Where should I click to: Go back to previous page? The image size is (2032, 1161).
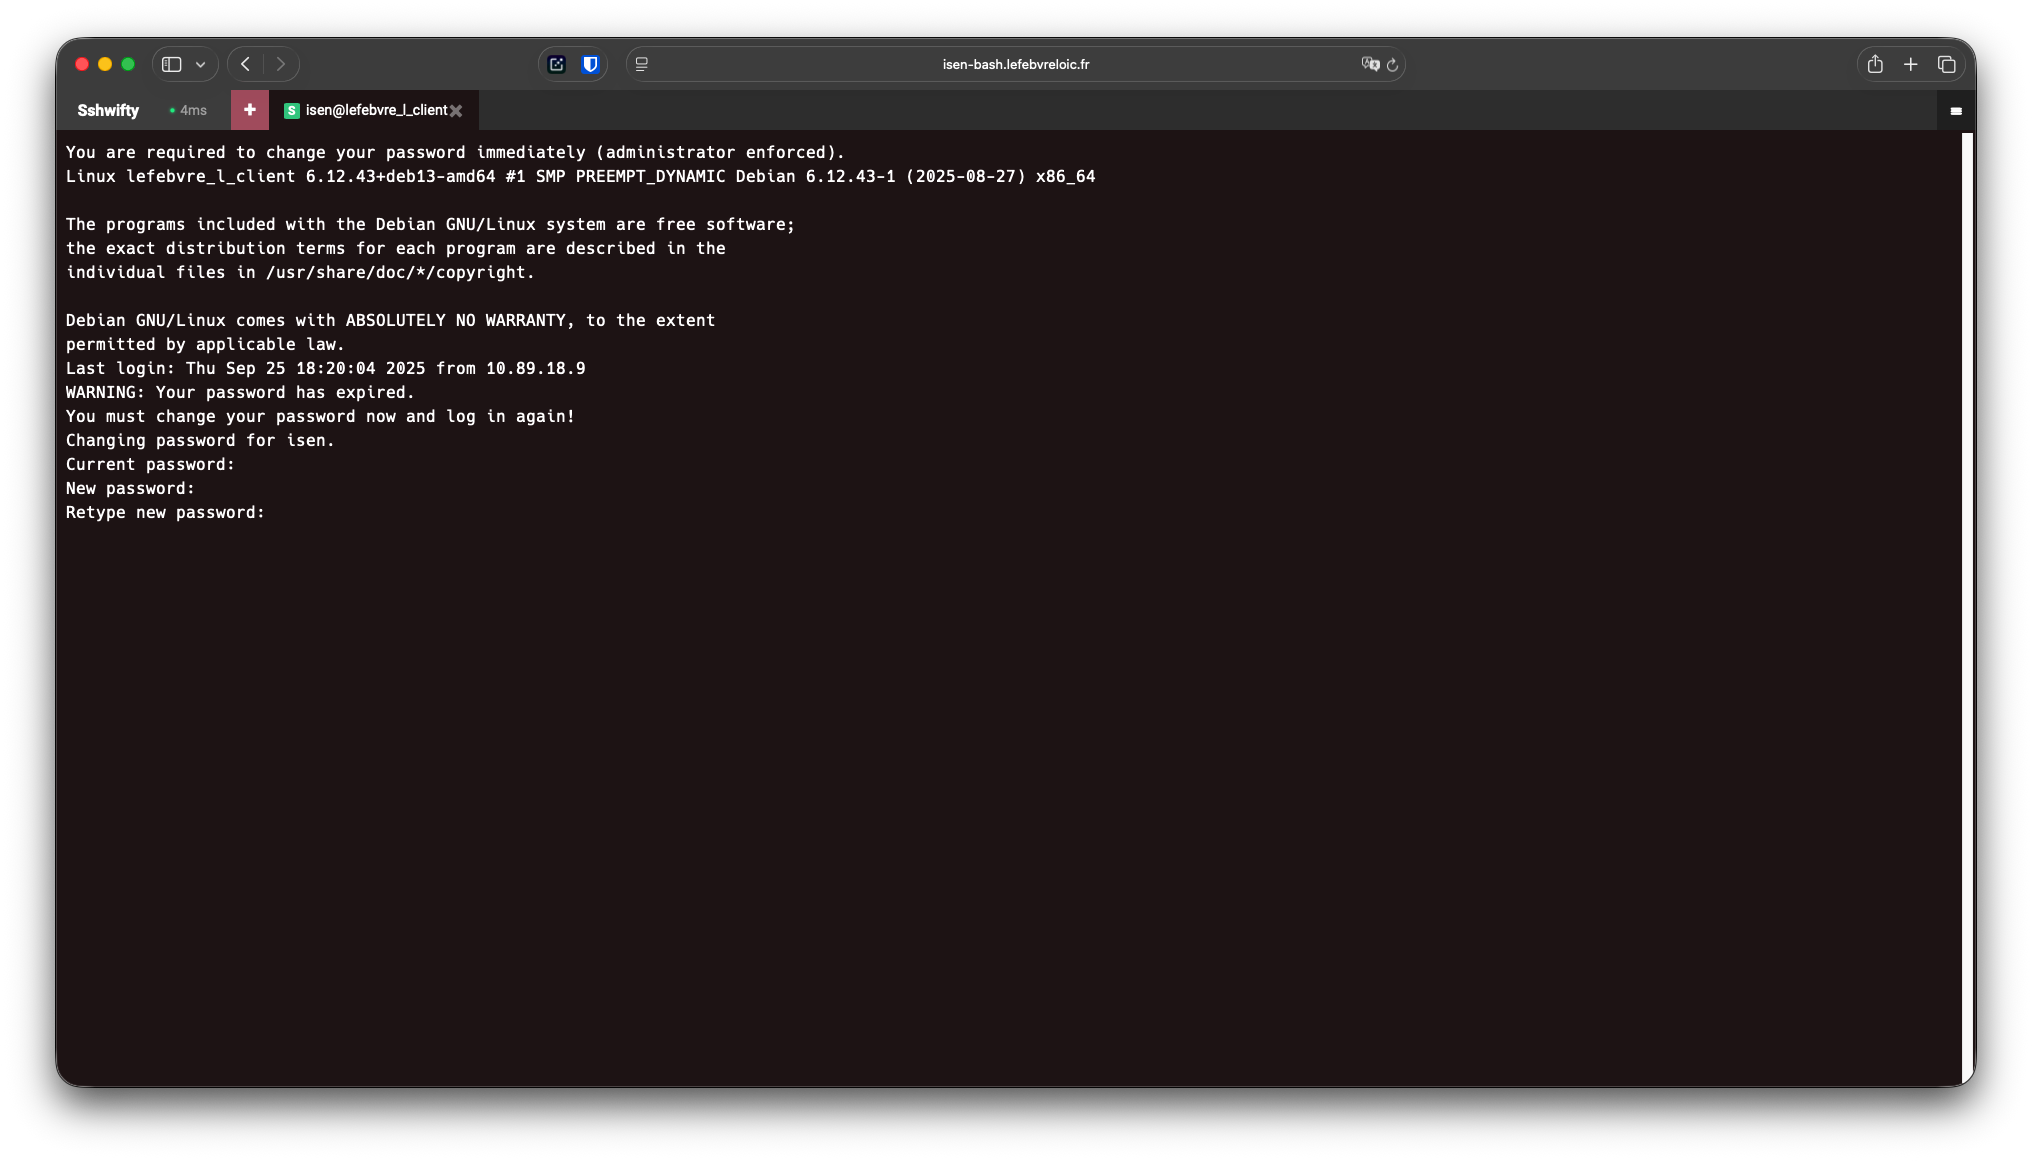point(245,64)
